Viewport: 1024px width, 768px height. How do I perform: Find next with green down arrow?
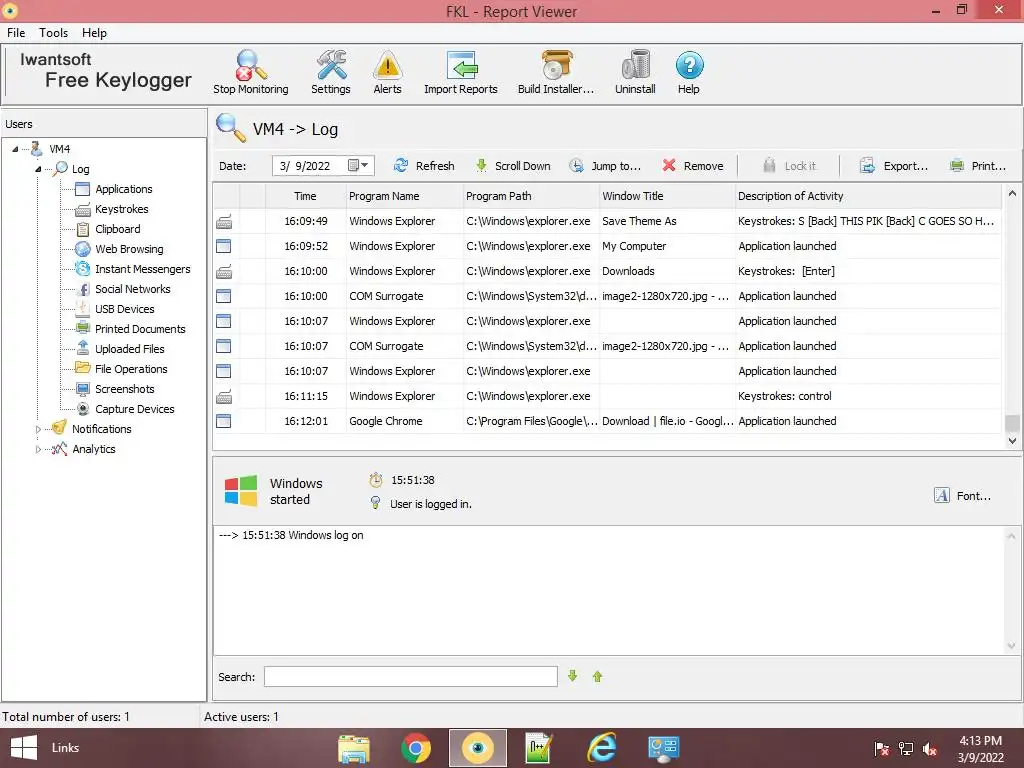pyautogui.click(x=573, y=677)
